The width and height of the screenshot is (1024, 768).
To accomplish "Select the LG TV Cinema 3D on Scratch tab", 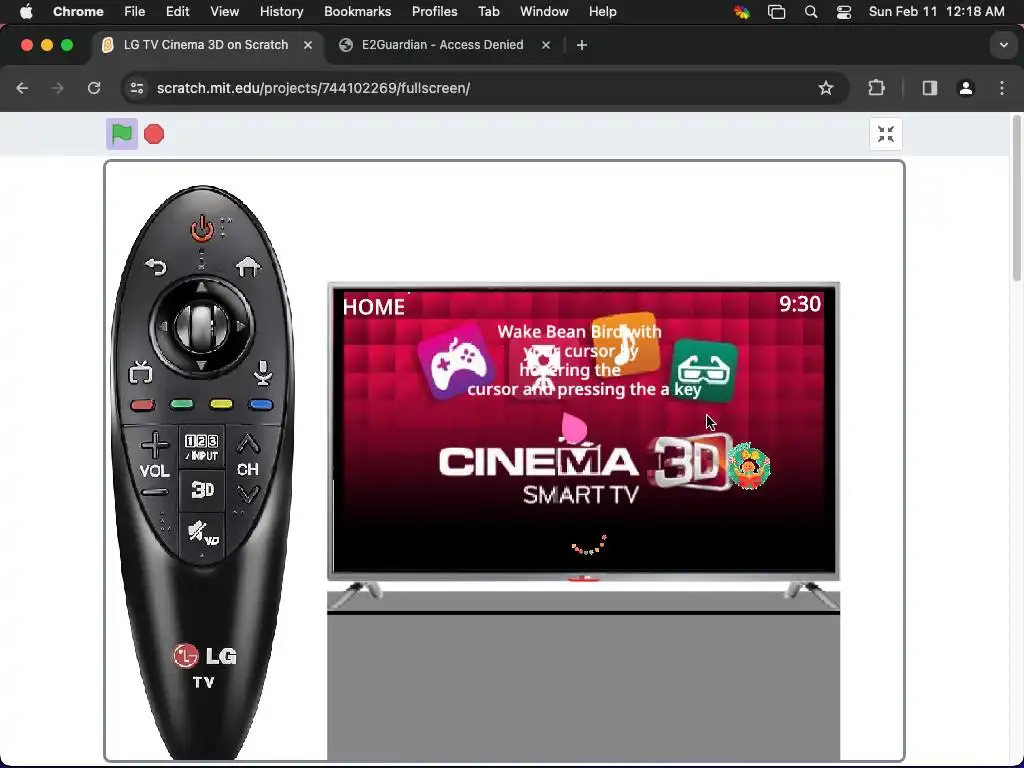I will click(x=206, y=45).
